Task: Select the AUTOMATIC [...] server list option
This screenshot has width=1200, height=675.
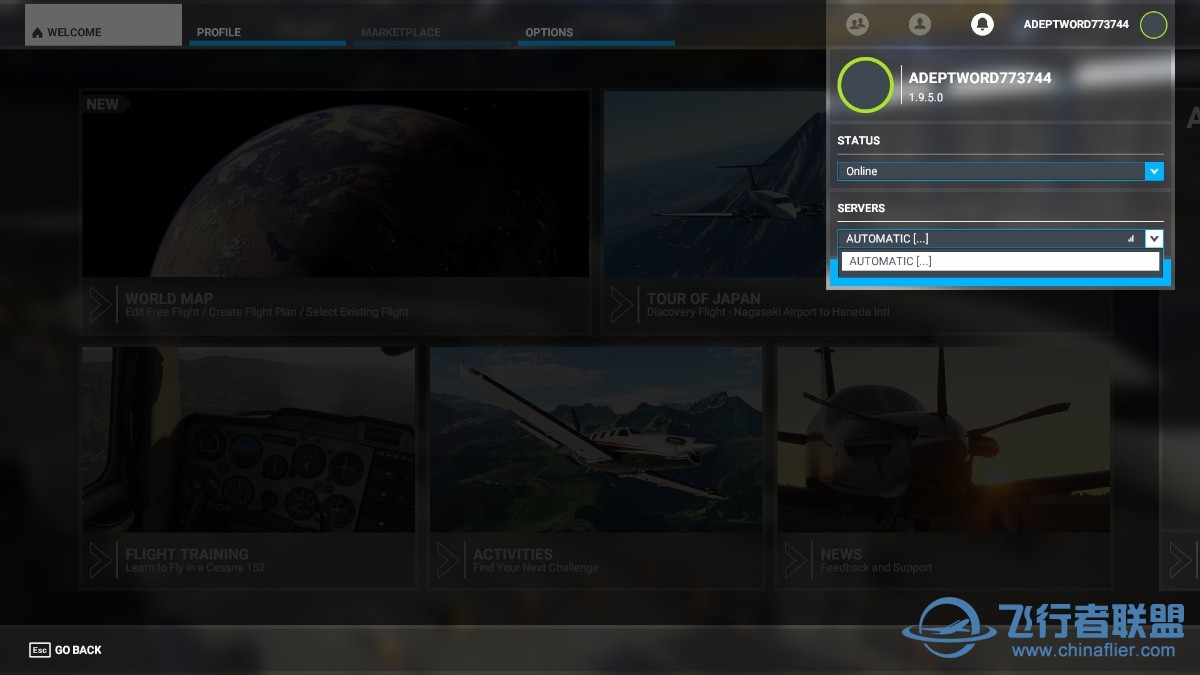Action: [999, 261]
